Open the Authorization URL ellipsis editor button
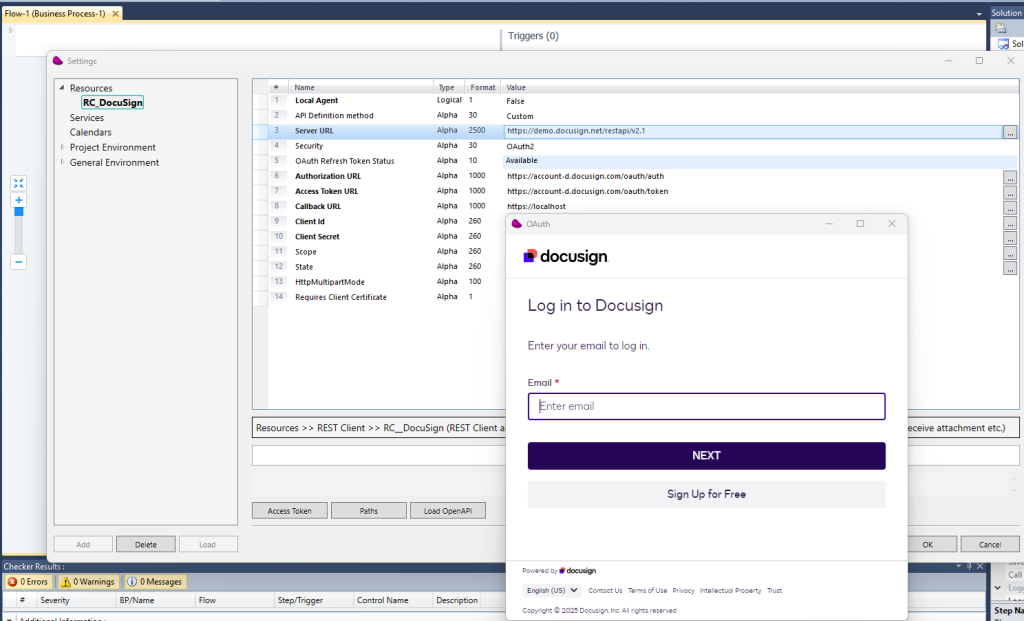The image size is (1024, 621). 1010,177
